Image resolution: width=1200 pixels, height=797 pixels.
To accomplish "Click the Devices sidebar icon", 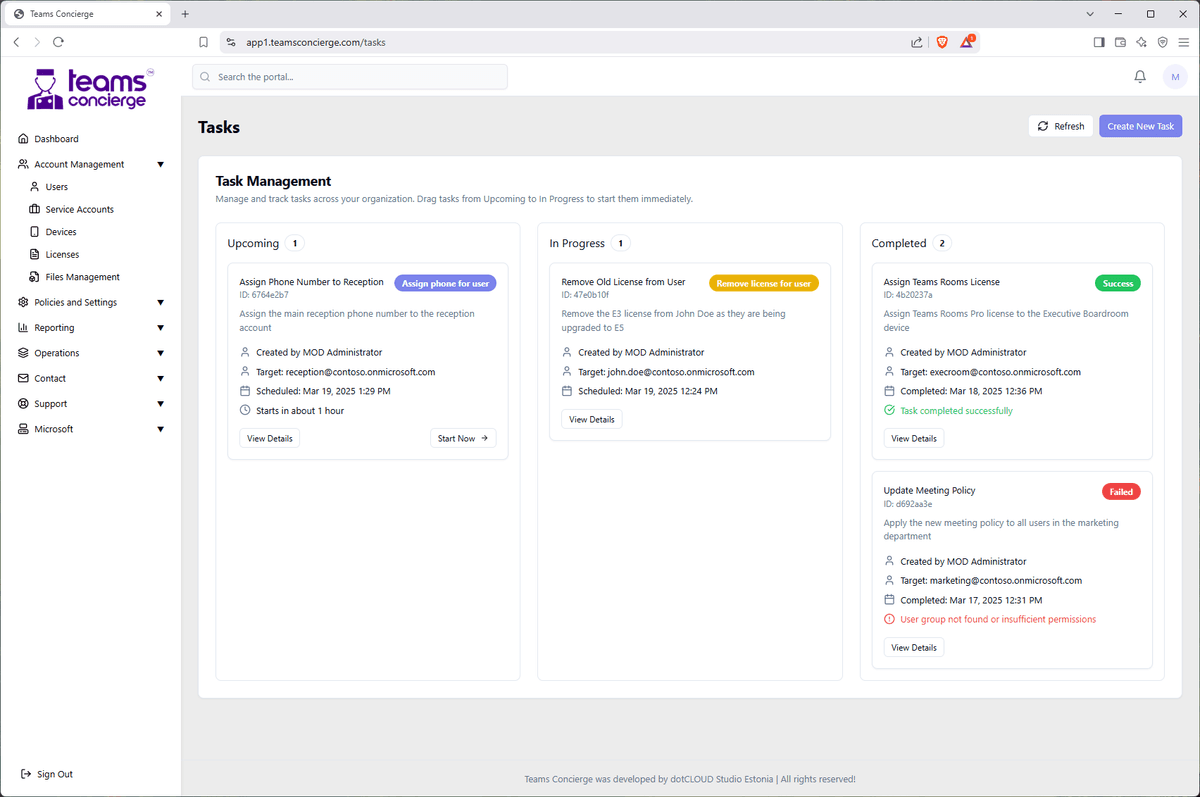I will (36, 231).
